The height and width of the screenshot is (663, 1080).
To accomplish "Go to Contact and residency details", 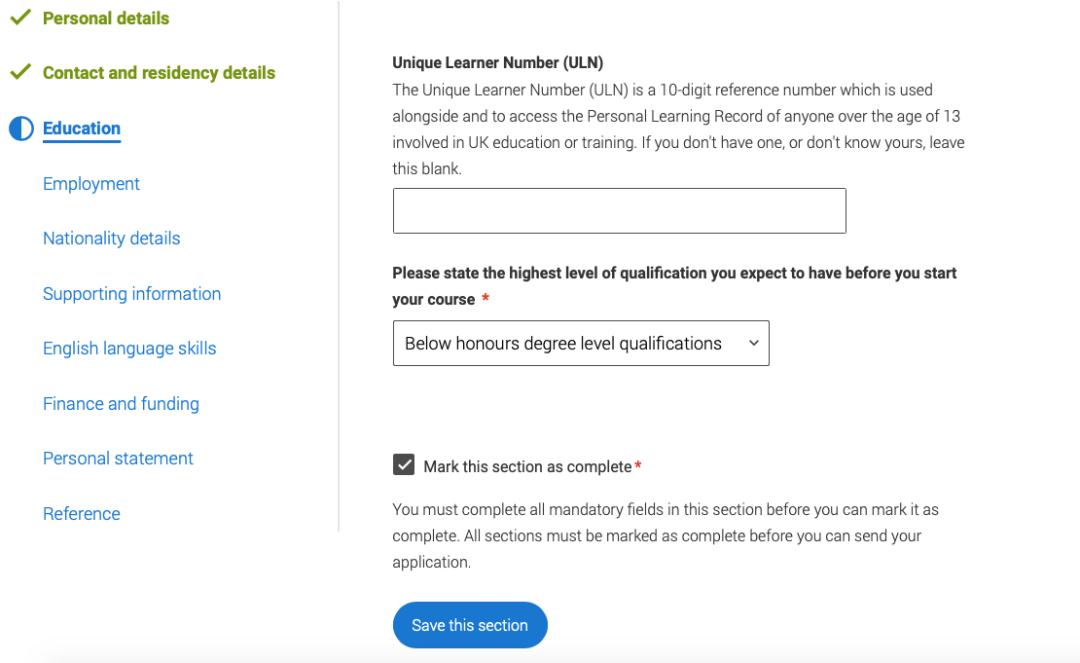I will click(159, 73).
